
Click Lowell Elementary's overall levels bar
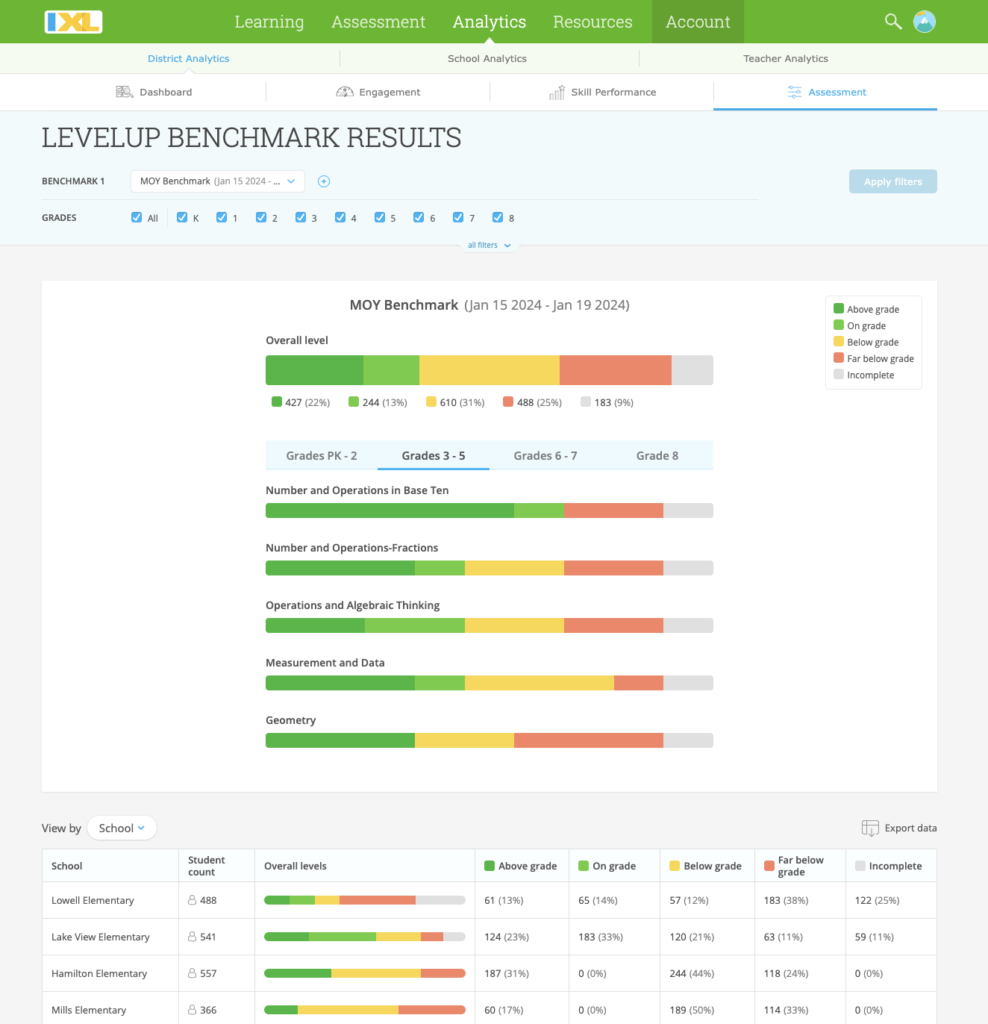364,900
